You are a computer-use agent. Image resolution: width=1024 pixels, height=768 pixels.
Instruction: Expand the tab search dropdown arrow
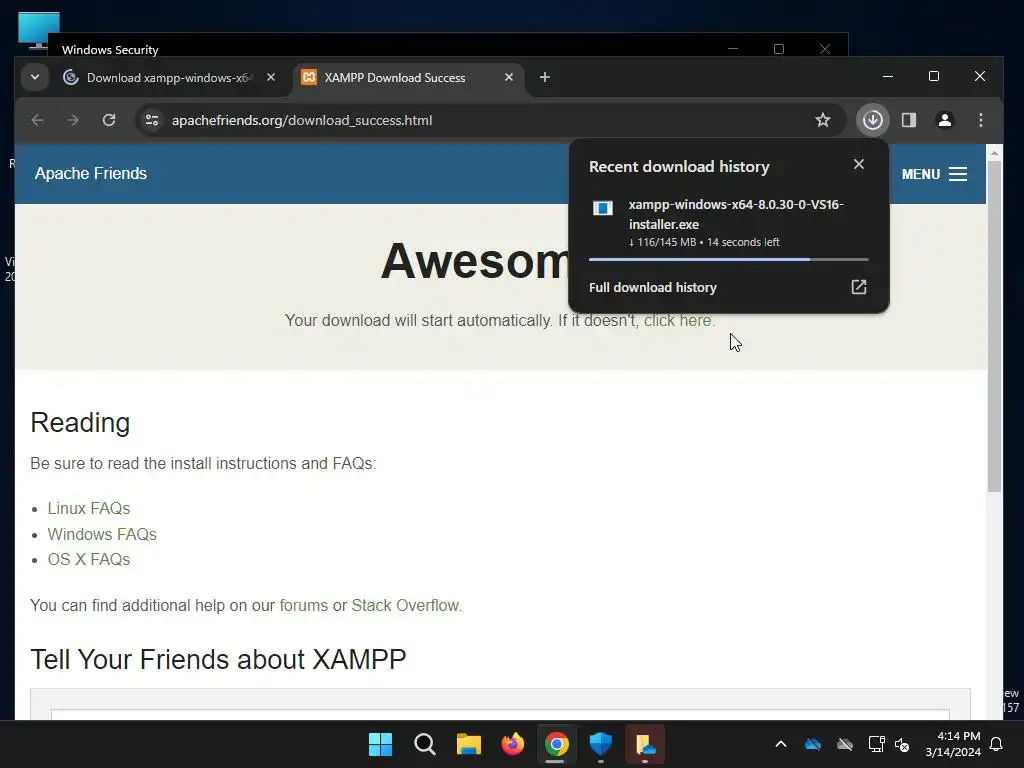[35, 77]
